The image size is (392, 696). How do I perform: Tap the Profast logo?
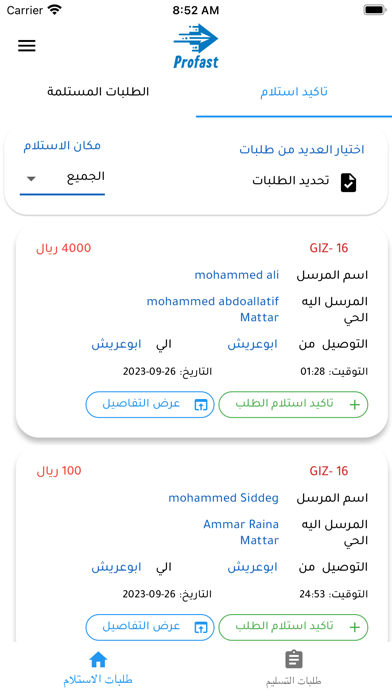(x=196, y=47)
